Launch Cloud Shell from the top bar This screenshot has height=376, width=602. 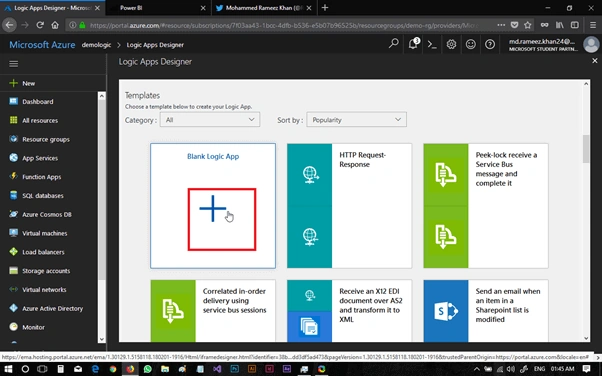point(432,45)
